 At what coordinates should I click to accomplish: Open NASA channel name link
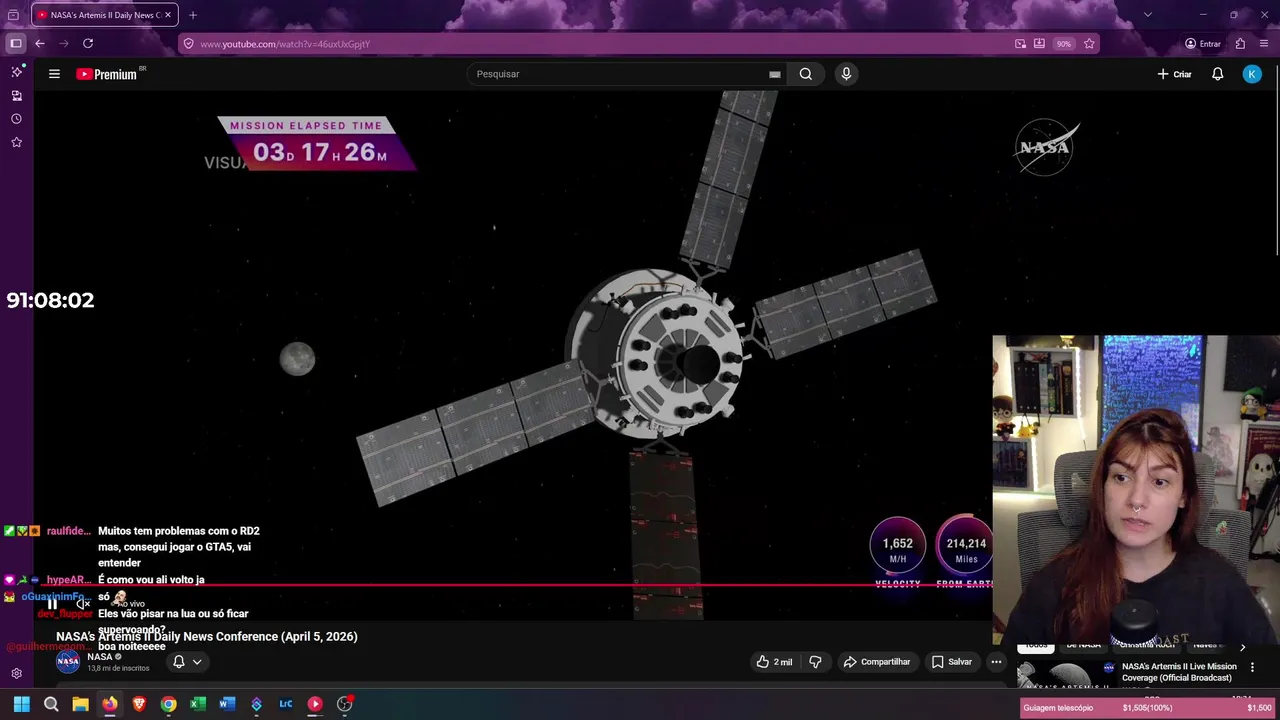tap(99, 657)
